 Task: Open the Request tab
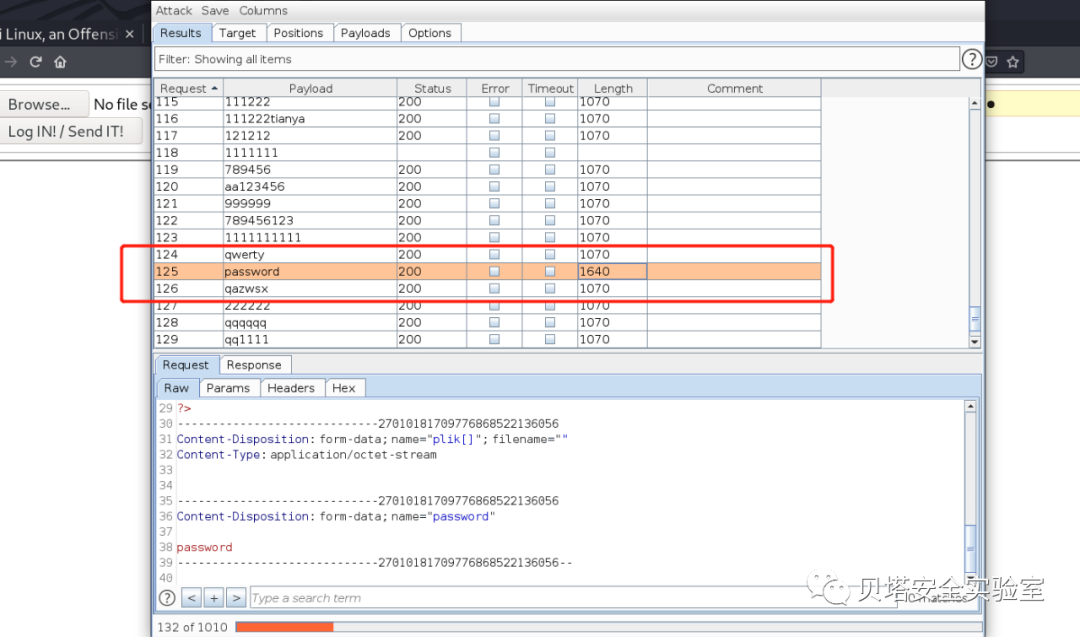pos(185,365)
